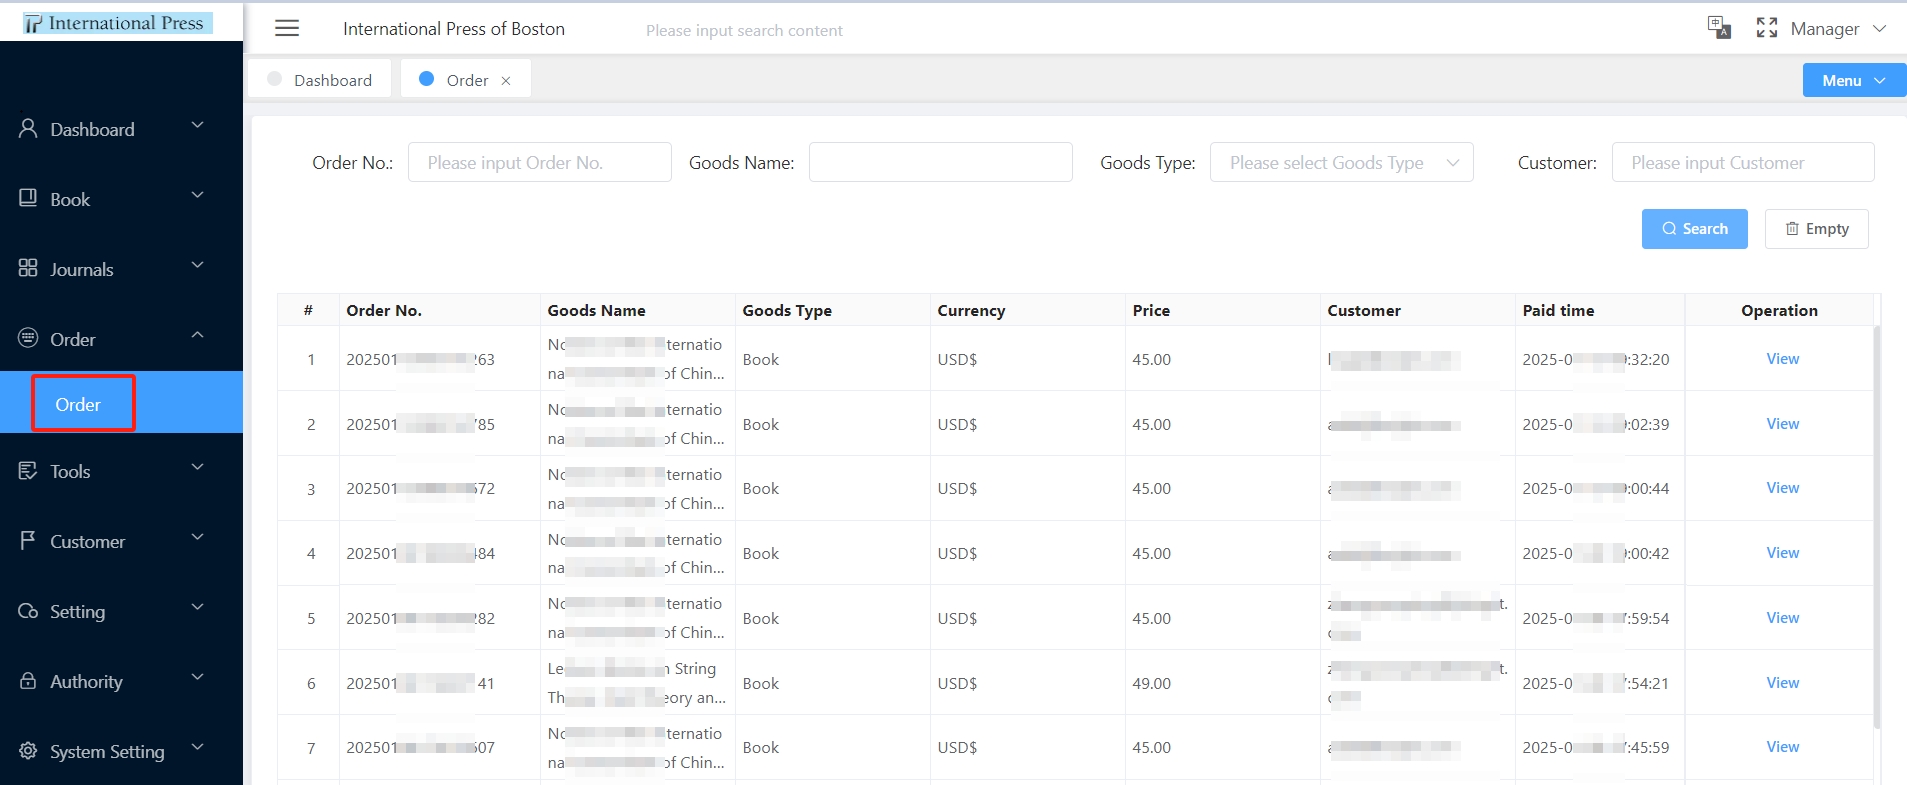Open the Manager user dropdown
Image resolution: width=1907 pixels, height=785 pixels.
click(1838, 29)
